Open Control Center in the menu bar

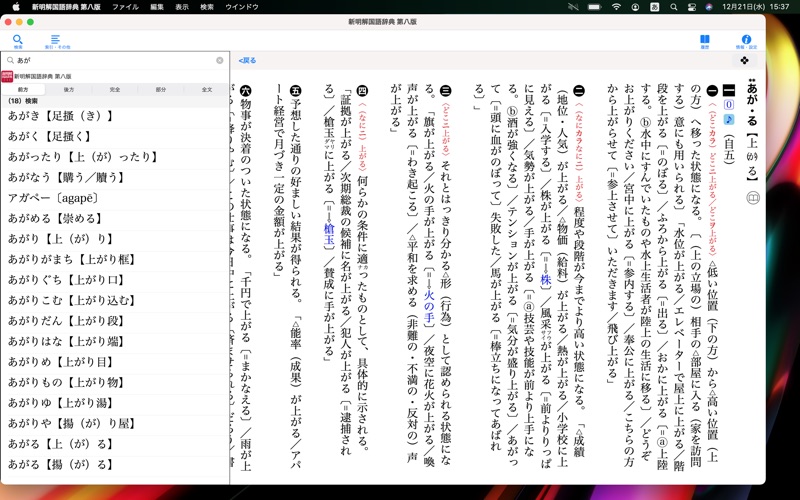(x=691, y=7)
